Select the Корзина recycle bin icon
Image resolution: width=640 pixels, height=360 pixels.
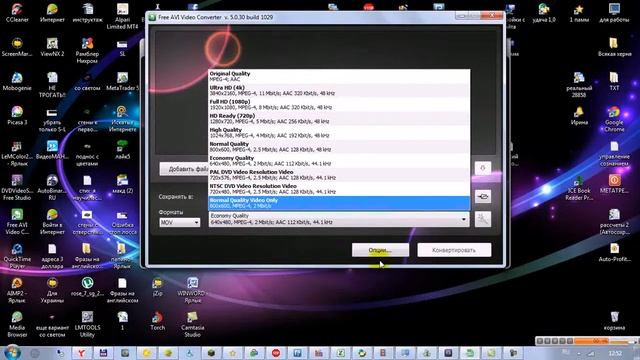pos(614,321)
